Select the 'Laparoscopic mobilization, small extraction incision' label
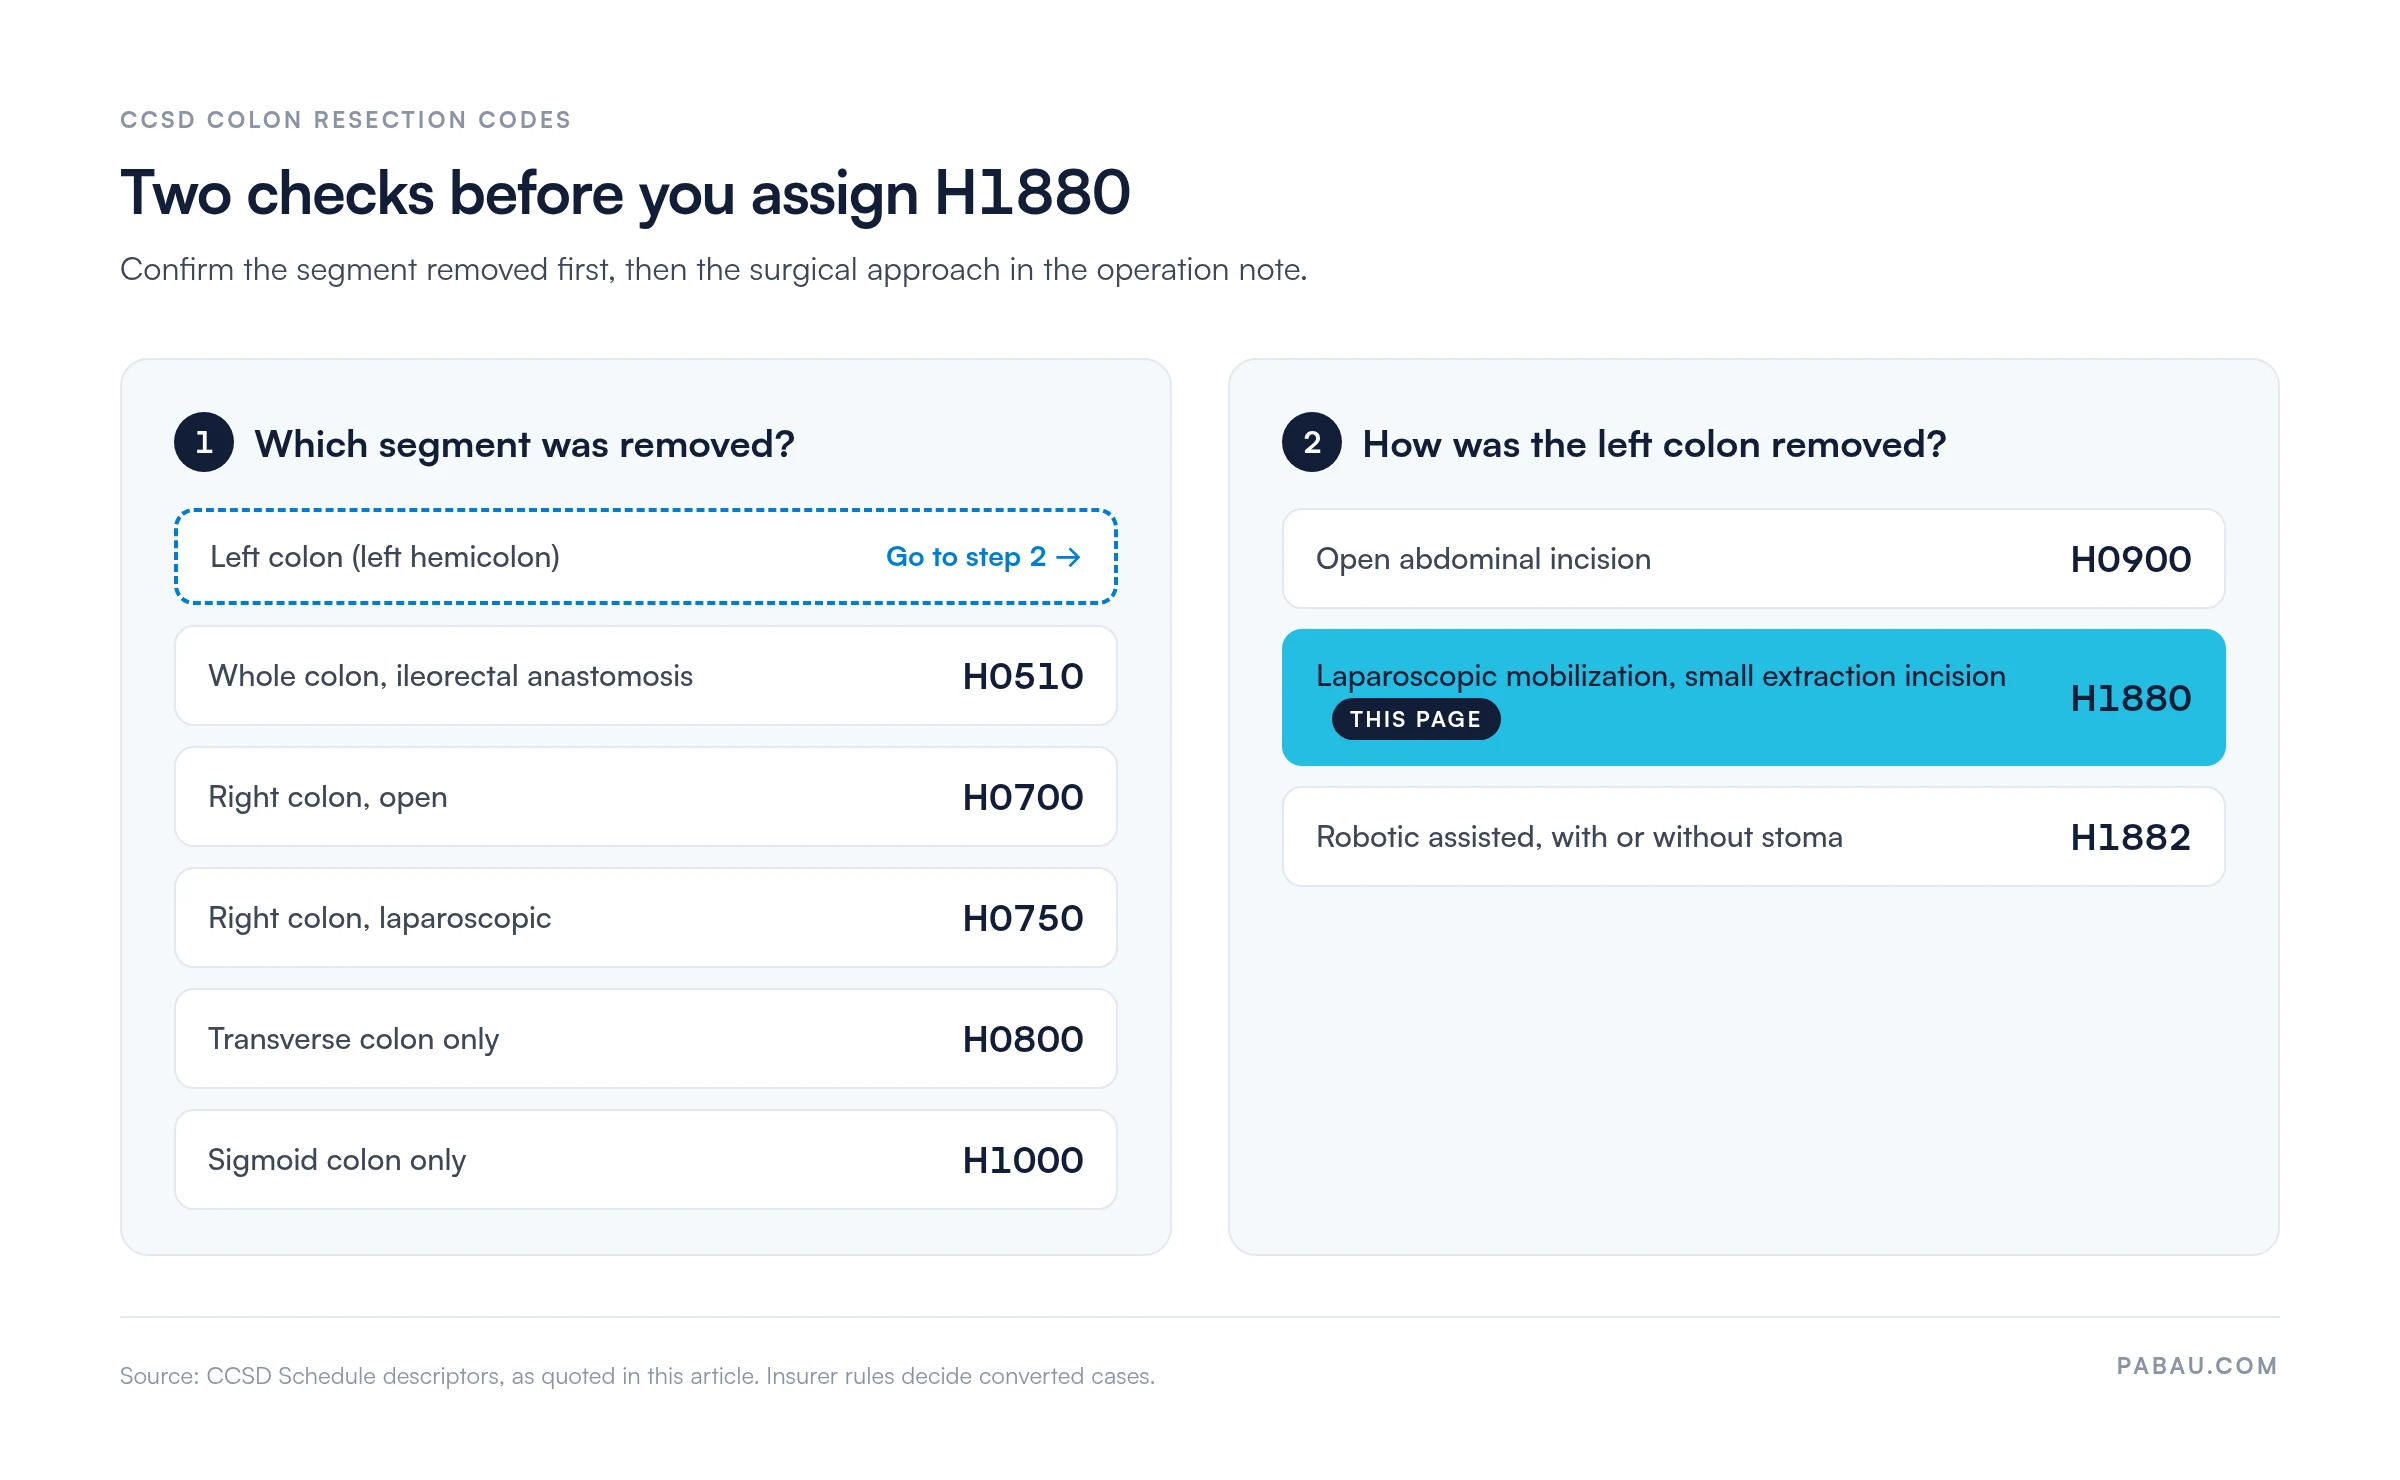Screen dimensions: 2400x1480 tap(1661, 676)
